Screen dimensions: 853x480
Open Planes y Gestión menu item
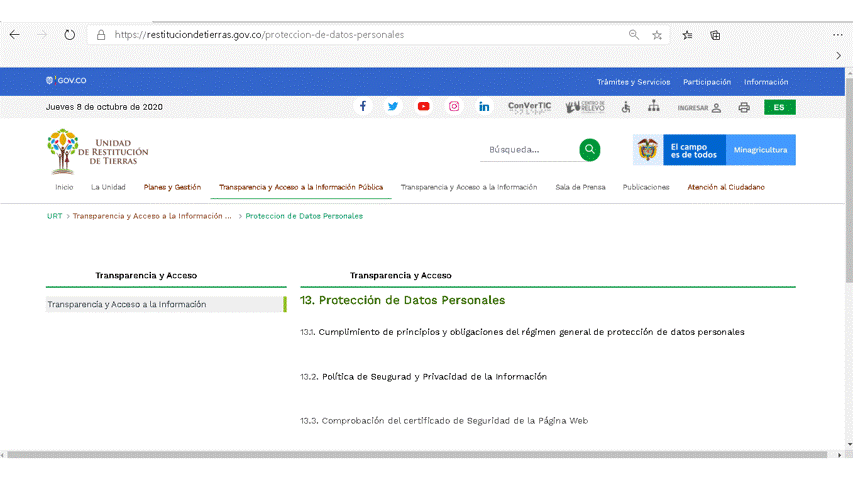pyautogui.click(x=172, y=187)
